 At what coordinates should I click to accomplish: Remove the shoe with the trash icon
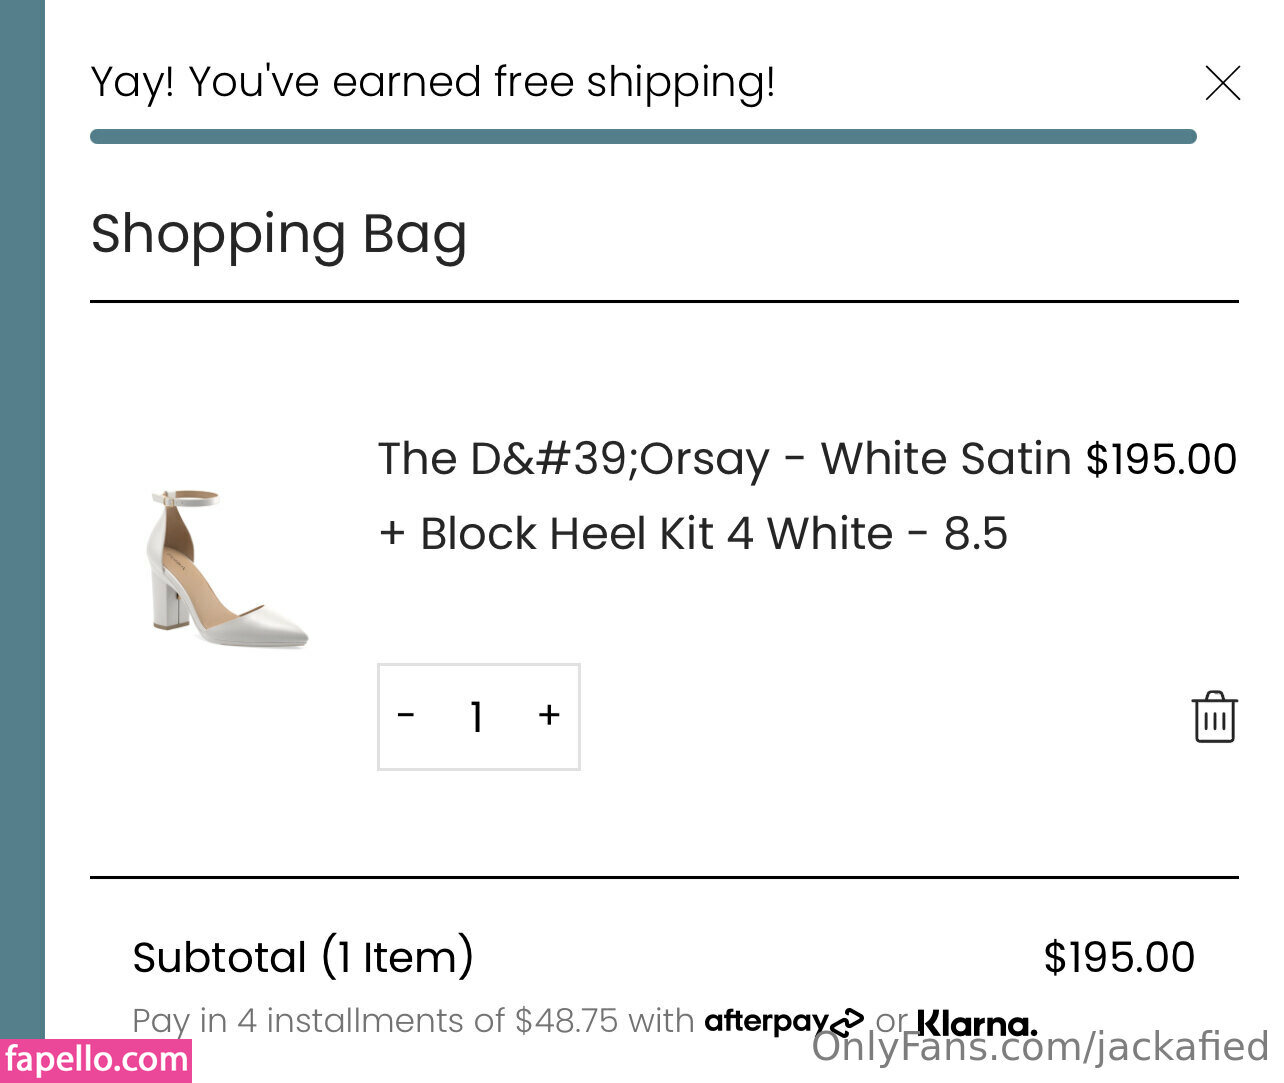point(1214,717)
